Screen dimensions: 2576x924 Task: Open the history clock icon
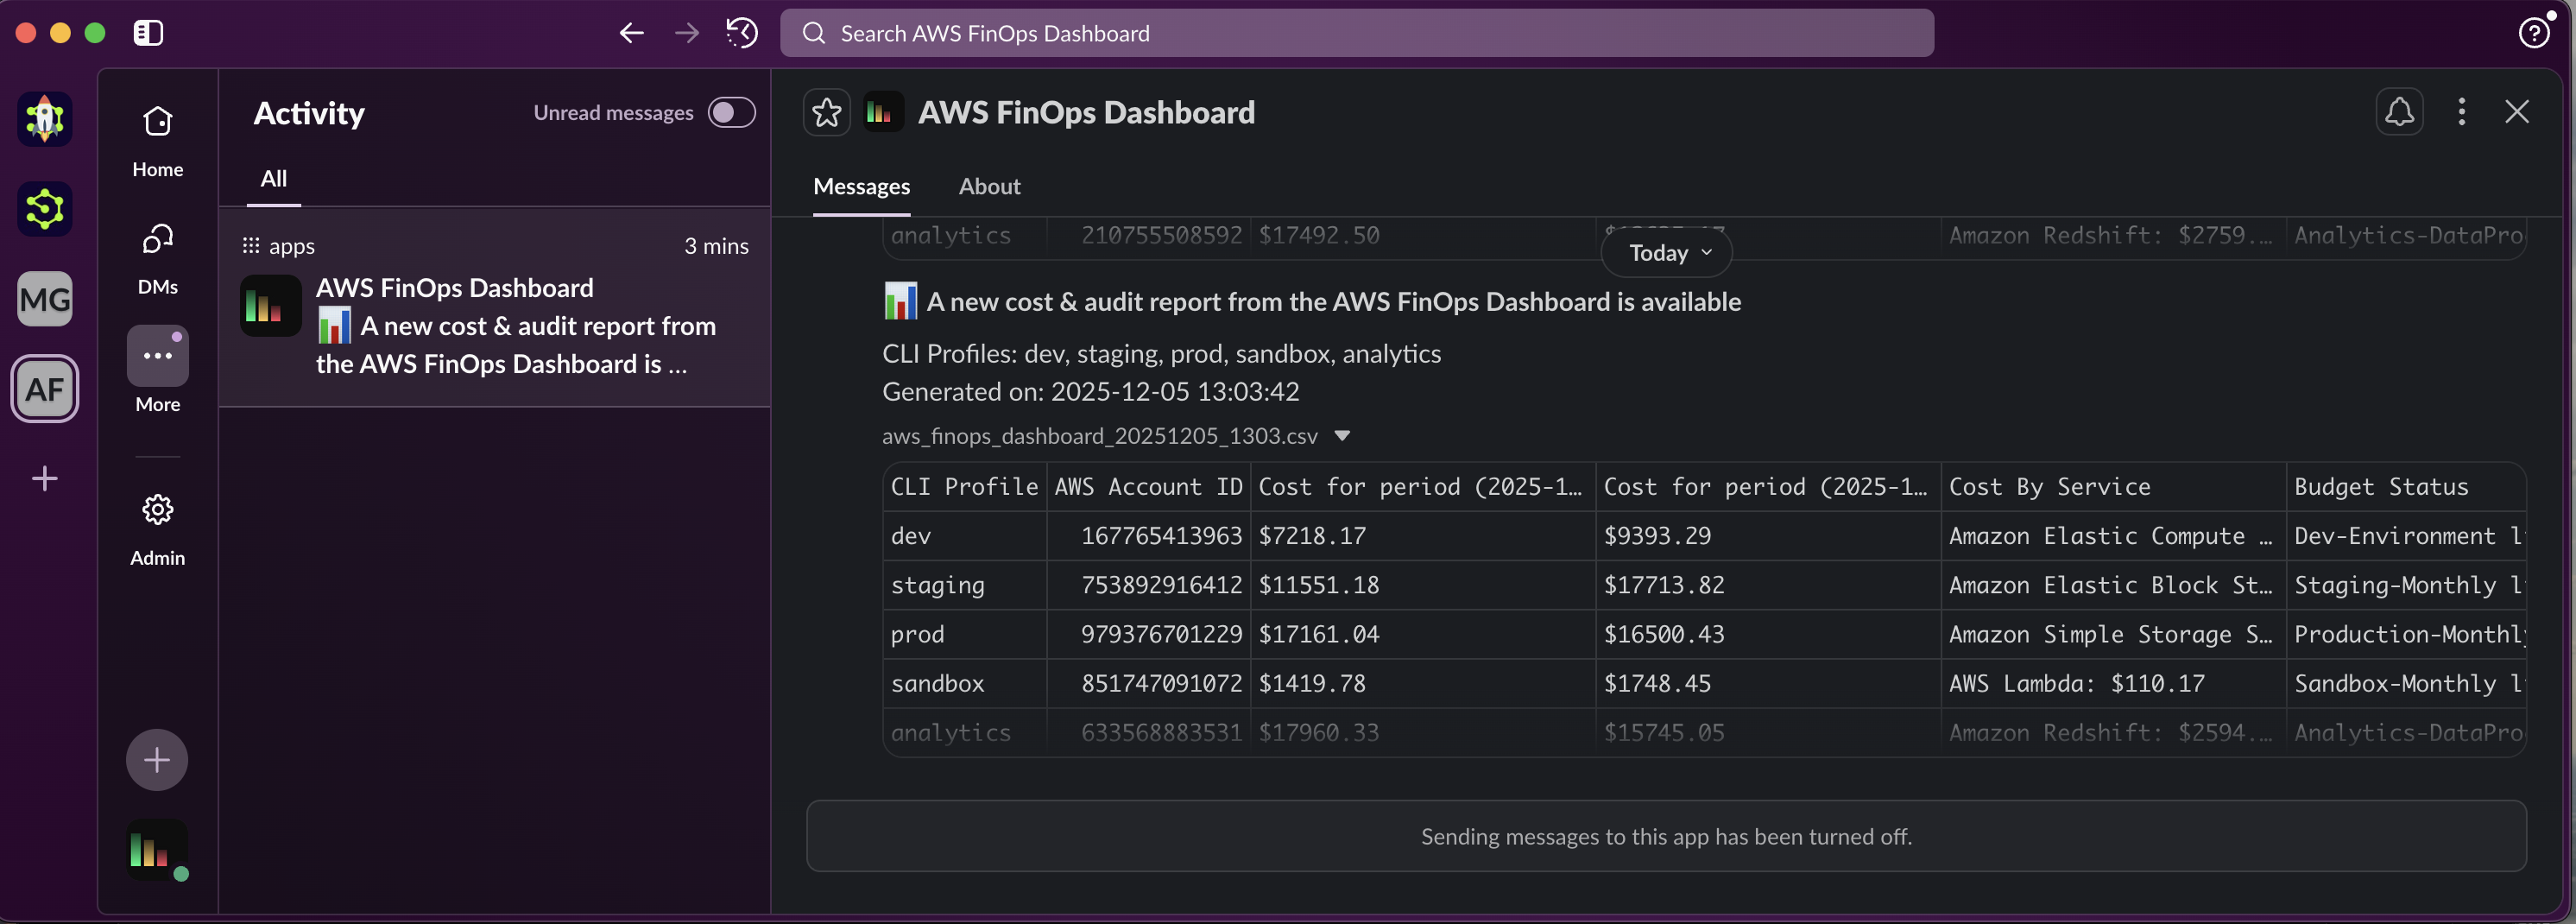coord(742,33)
